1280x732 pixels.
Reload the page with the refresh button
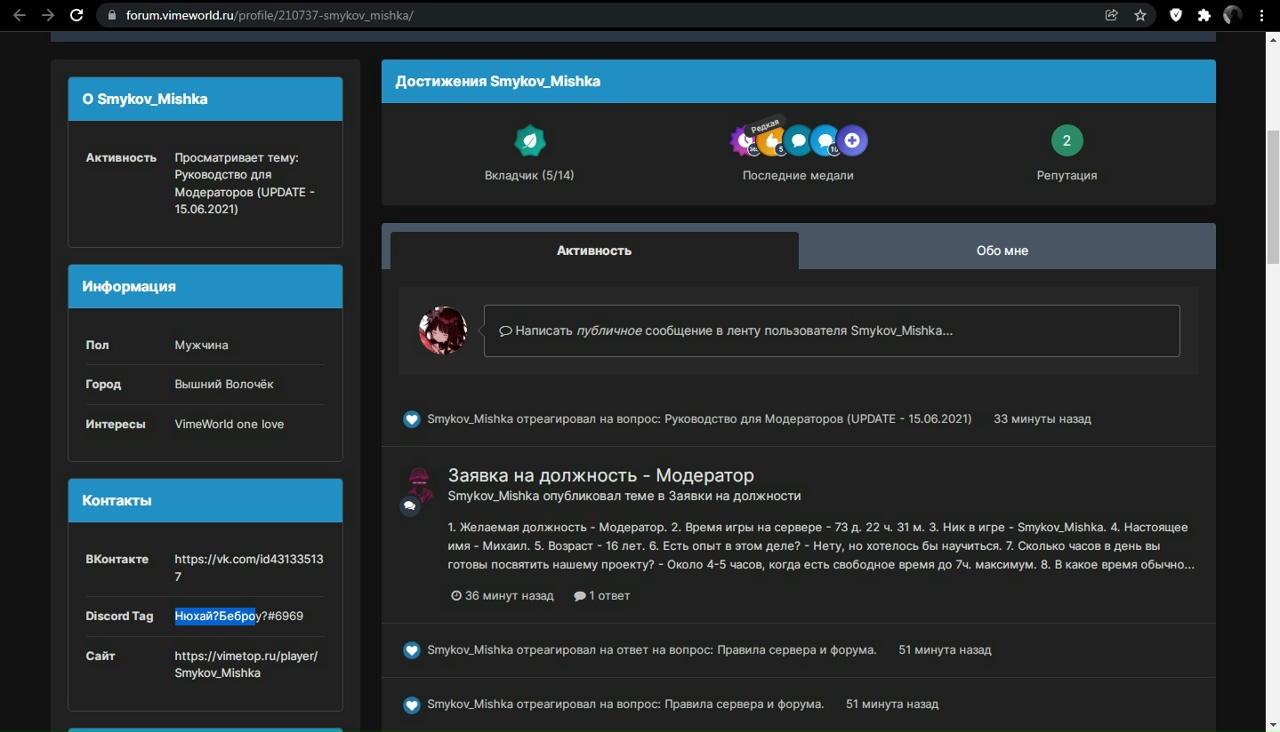tap(76, 15)
